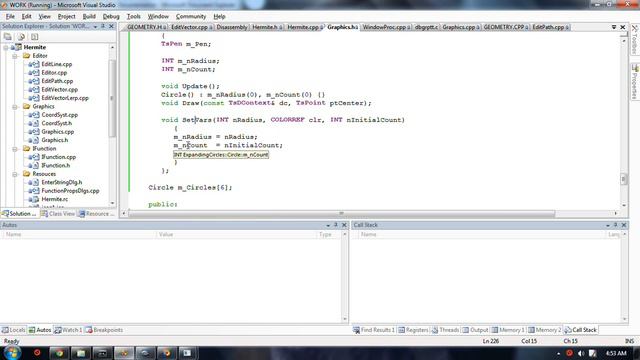The width and height of the screenshot is (640, 360).
Task: Open the Solution Explorer window position dropdown
Action: pos(95,27)
